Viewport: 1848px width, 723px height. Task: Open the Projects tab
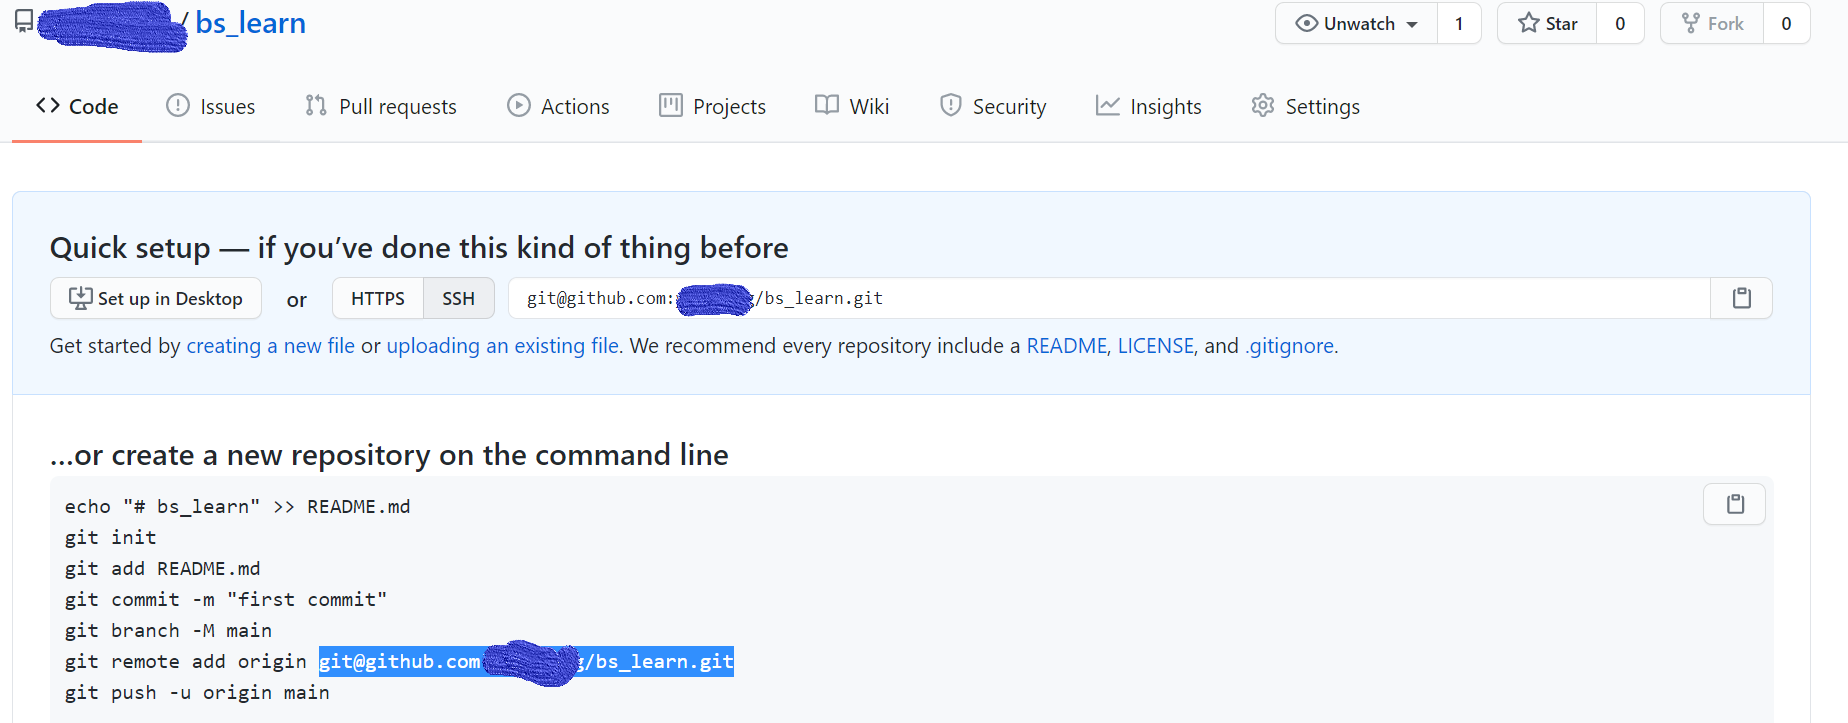coord(712,106)
